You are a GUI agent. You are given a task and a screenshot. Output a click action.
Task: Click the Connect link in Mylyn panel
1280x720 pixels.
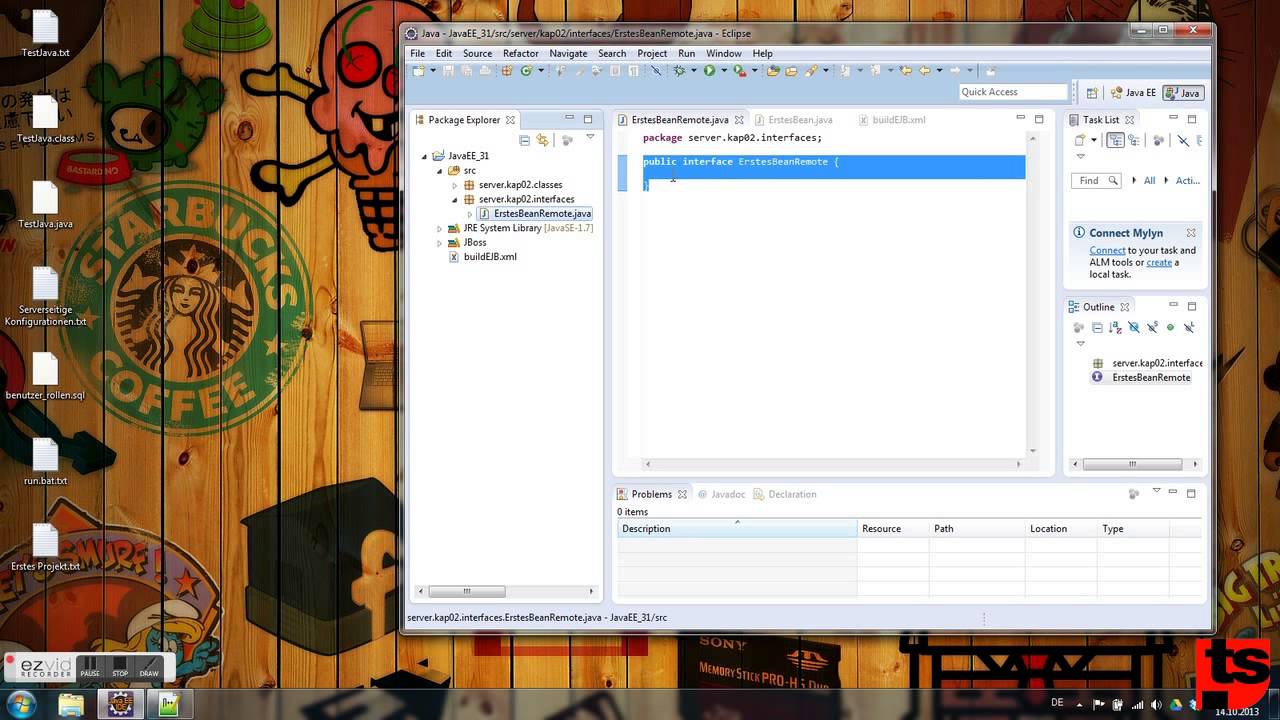pos(1107,251)
